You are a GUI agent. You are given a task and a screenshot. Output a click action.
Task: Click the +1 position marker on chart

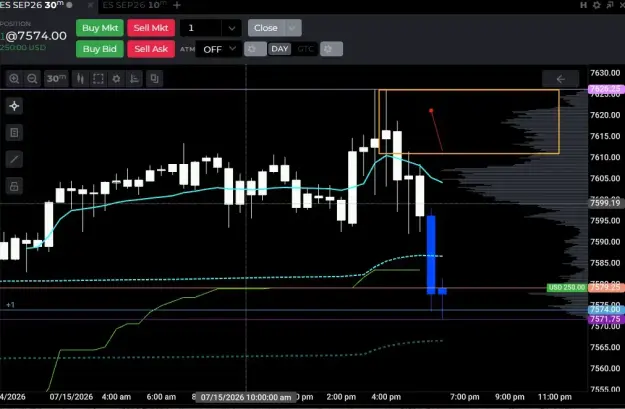click(x=10, y=305)
